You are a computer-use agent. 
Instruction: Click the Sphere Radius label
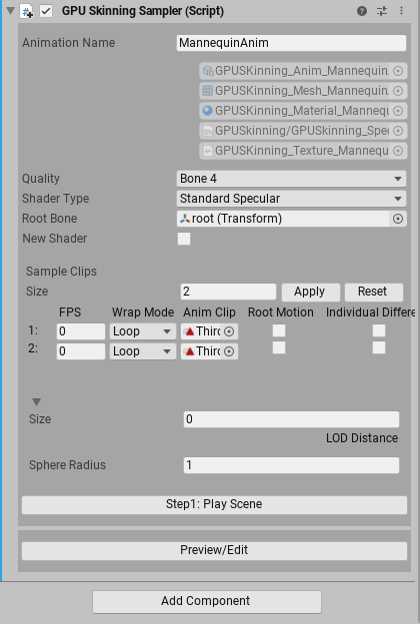point(67,465)
